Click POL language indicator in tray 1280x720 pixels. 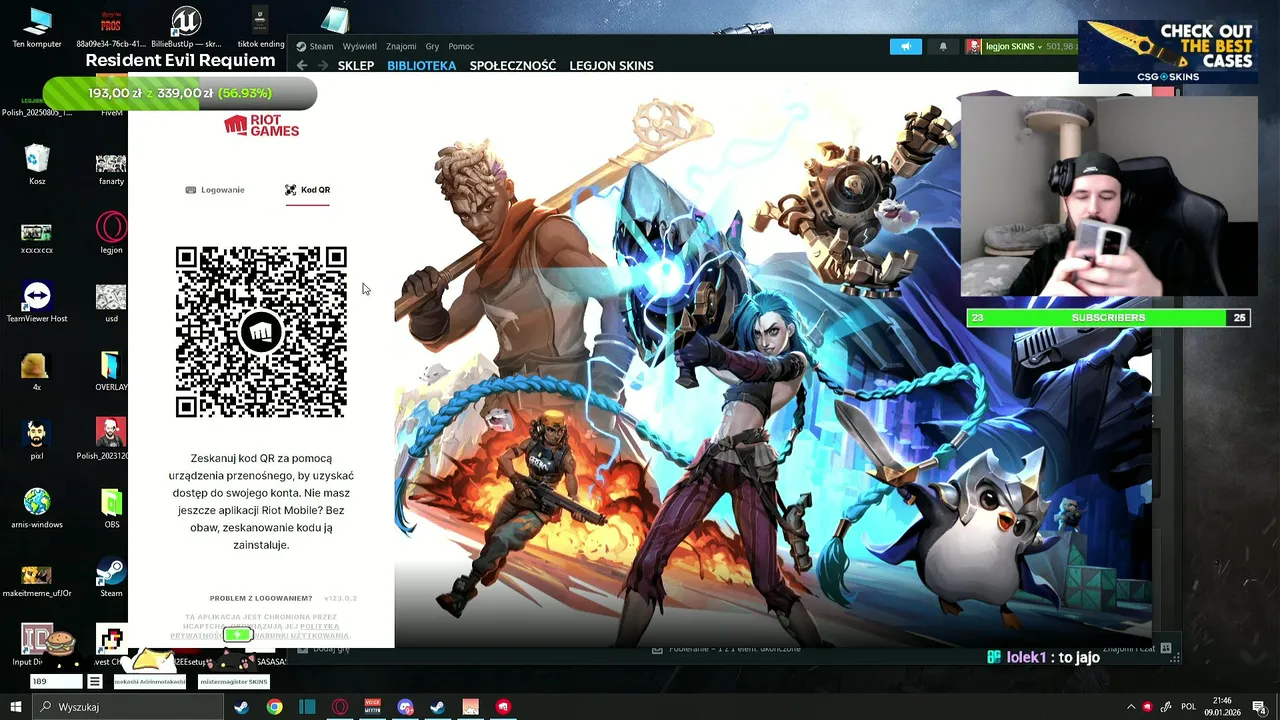pos(1188,707)
